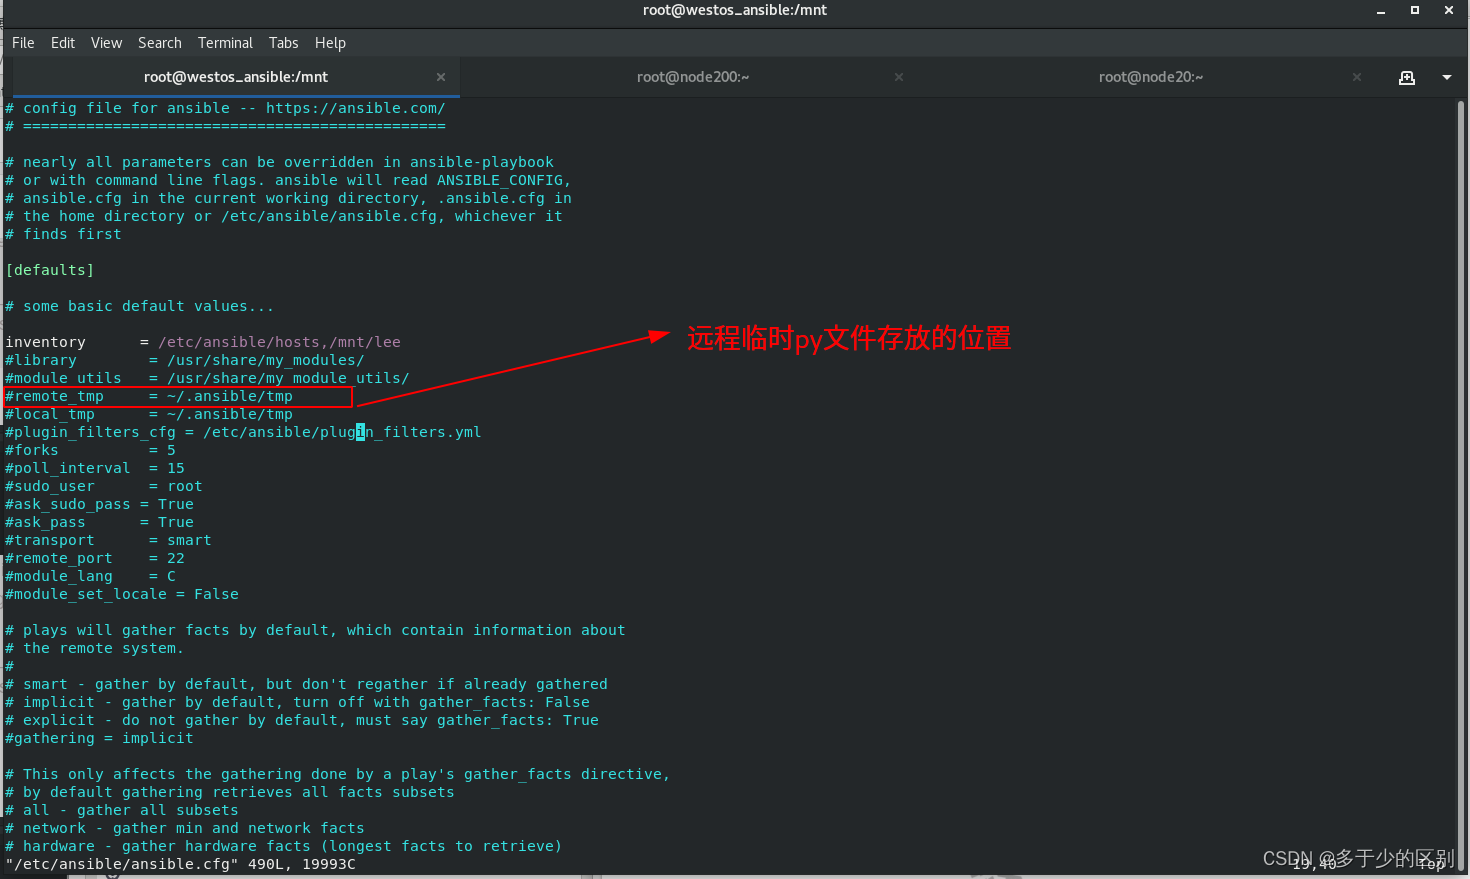Click the new tab icon

tap(1407, 77)
